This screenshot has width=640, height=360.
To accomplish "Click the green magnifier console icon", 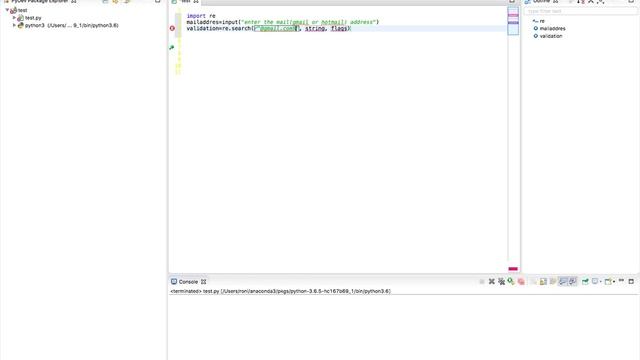I will (511, 281).
